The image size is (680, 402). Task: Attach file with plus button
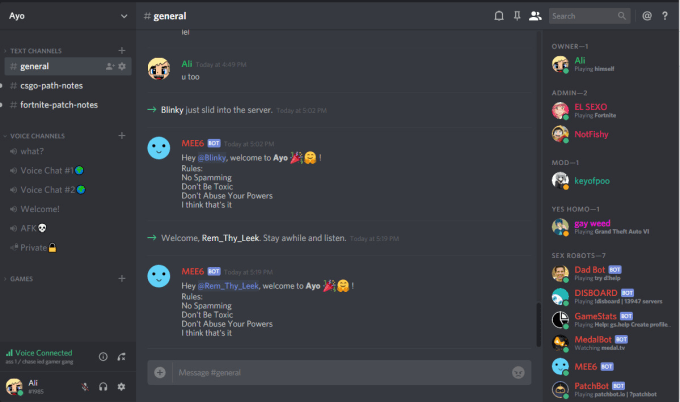click(160, 373)
